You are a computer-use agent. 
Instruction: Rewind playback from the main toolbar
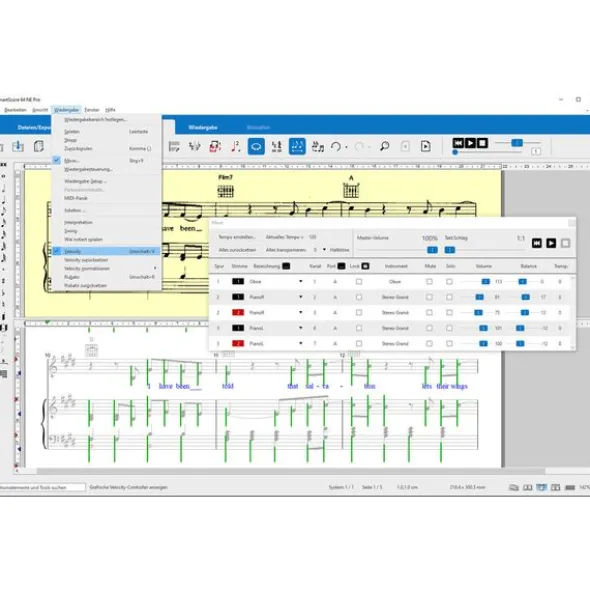458,143
